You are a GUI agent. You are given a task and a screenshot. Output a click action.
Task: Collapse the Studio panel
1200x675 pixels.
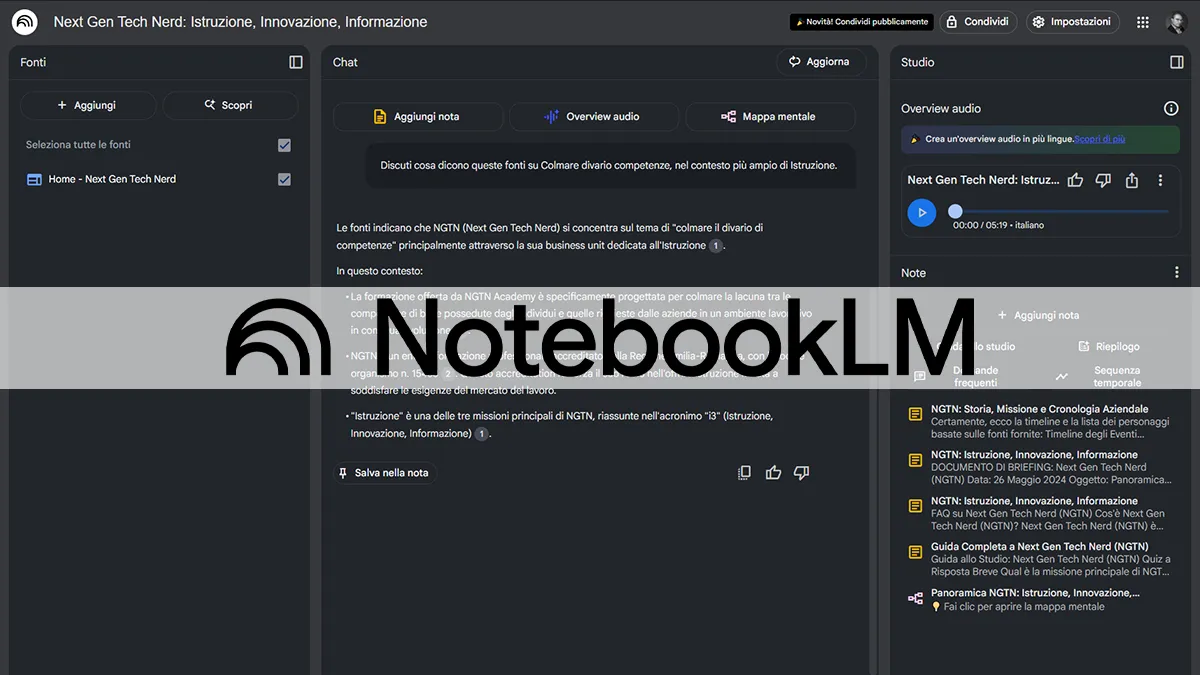tap(1176, 62)
